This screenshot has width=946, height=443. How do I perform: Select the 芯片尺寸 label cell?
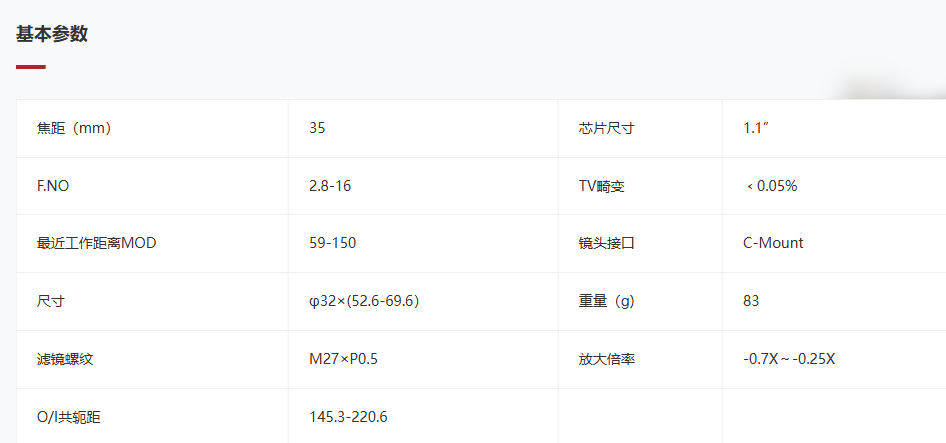coord(640,129)
